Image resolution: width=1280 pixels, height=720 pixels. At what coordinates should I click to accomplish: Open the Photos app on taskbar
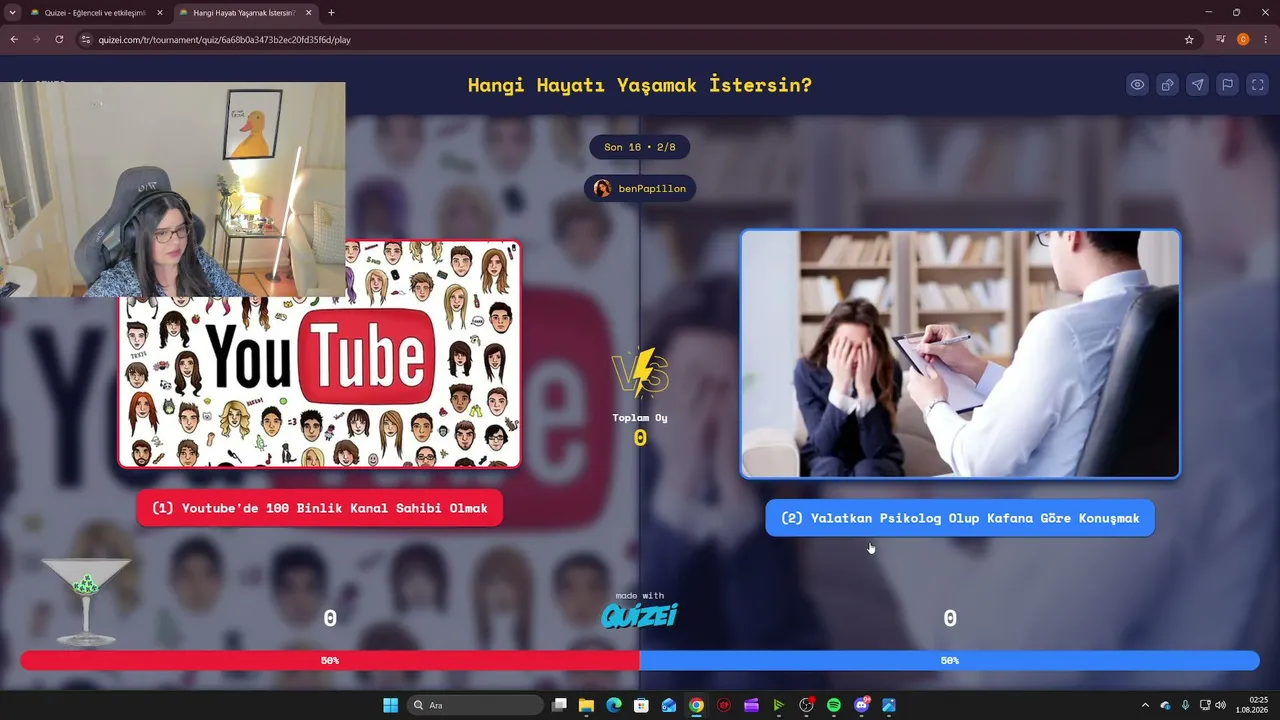click(x=888, y=705)
